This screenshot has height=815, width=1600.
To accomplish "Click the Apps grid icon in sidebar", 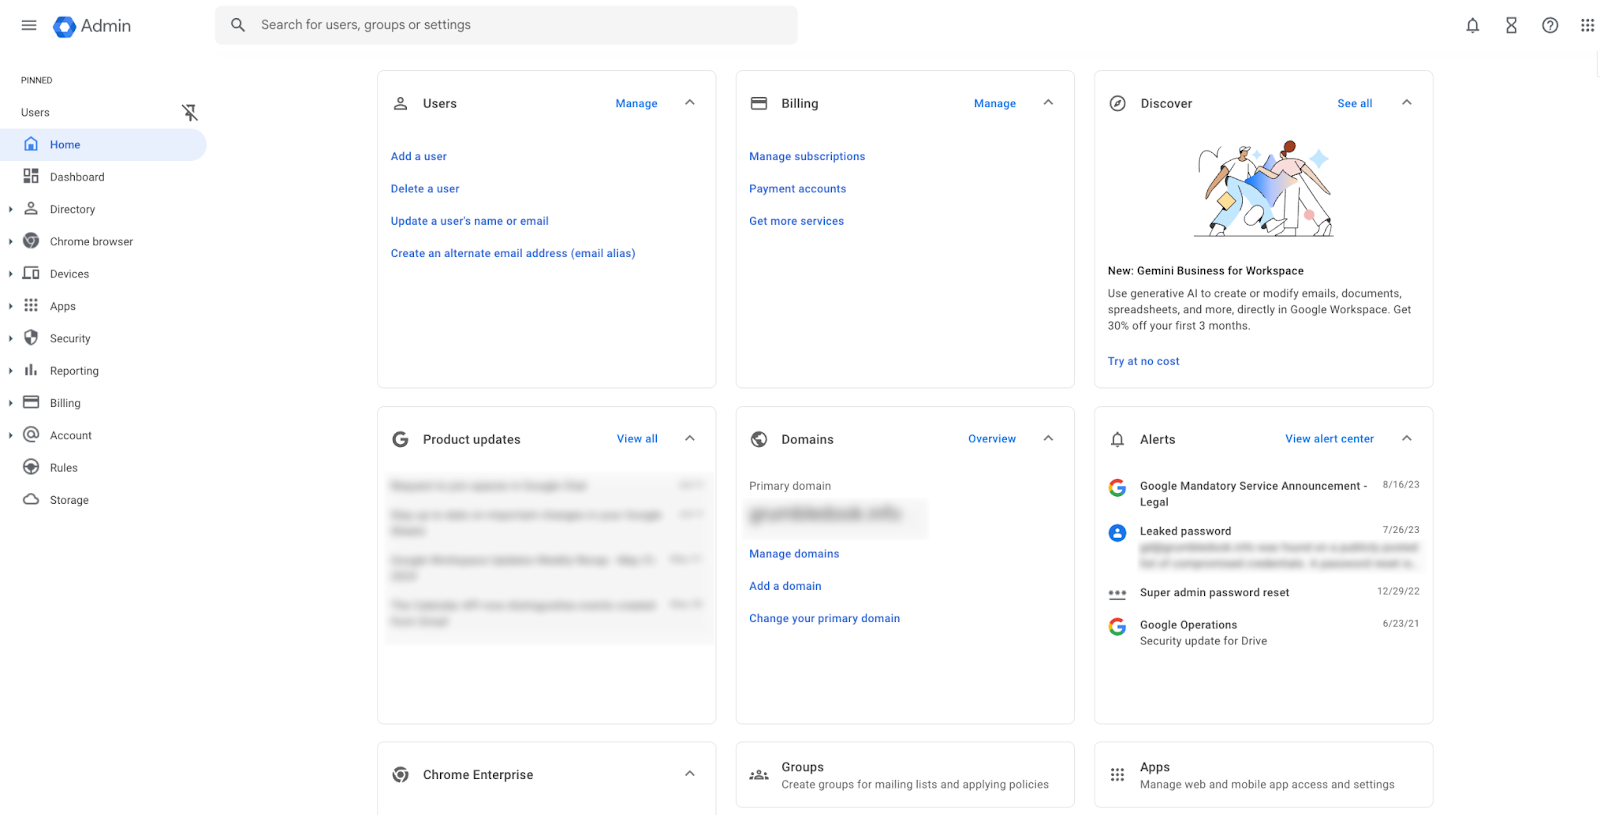I will pos(31,306).
